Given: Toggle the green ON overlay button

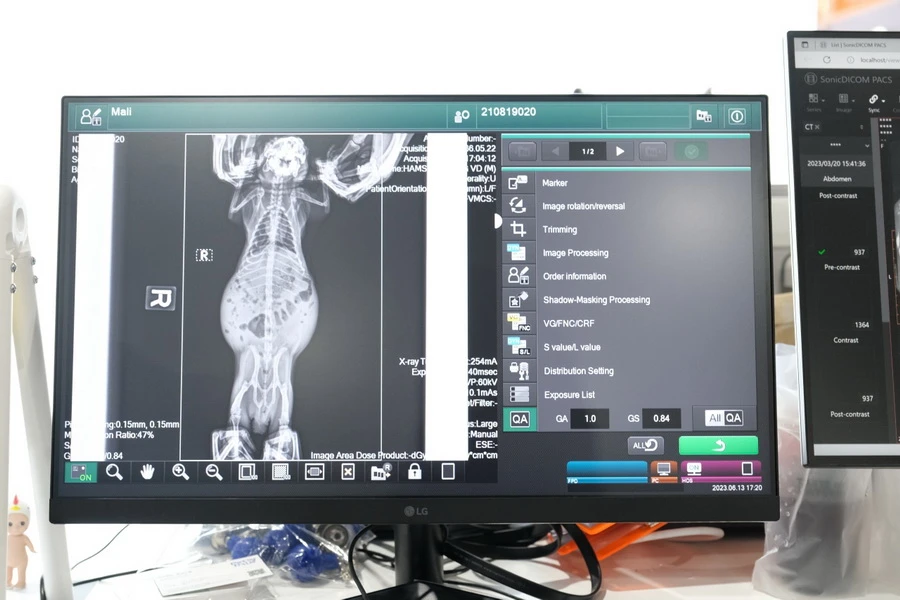Looking at the screenshot, I should pyautogui.click(x=81, y=472).
